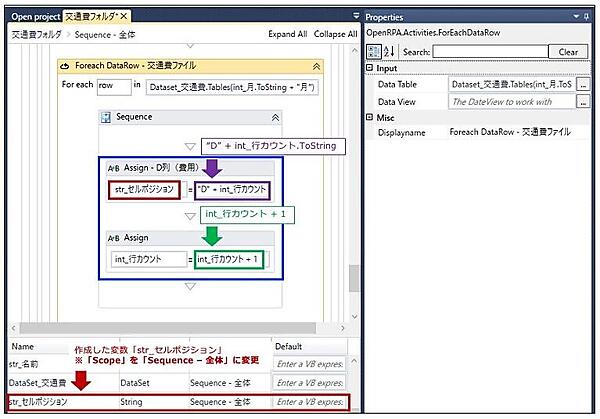The width and height of the screenshot is (600, 419).
Task: Enter default value for DataSet_交通費
Action: tap(309, 383)
